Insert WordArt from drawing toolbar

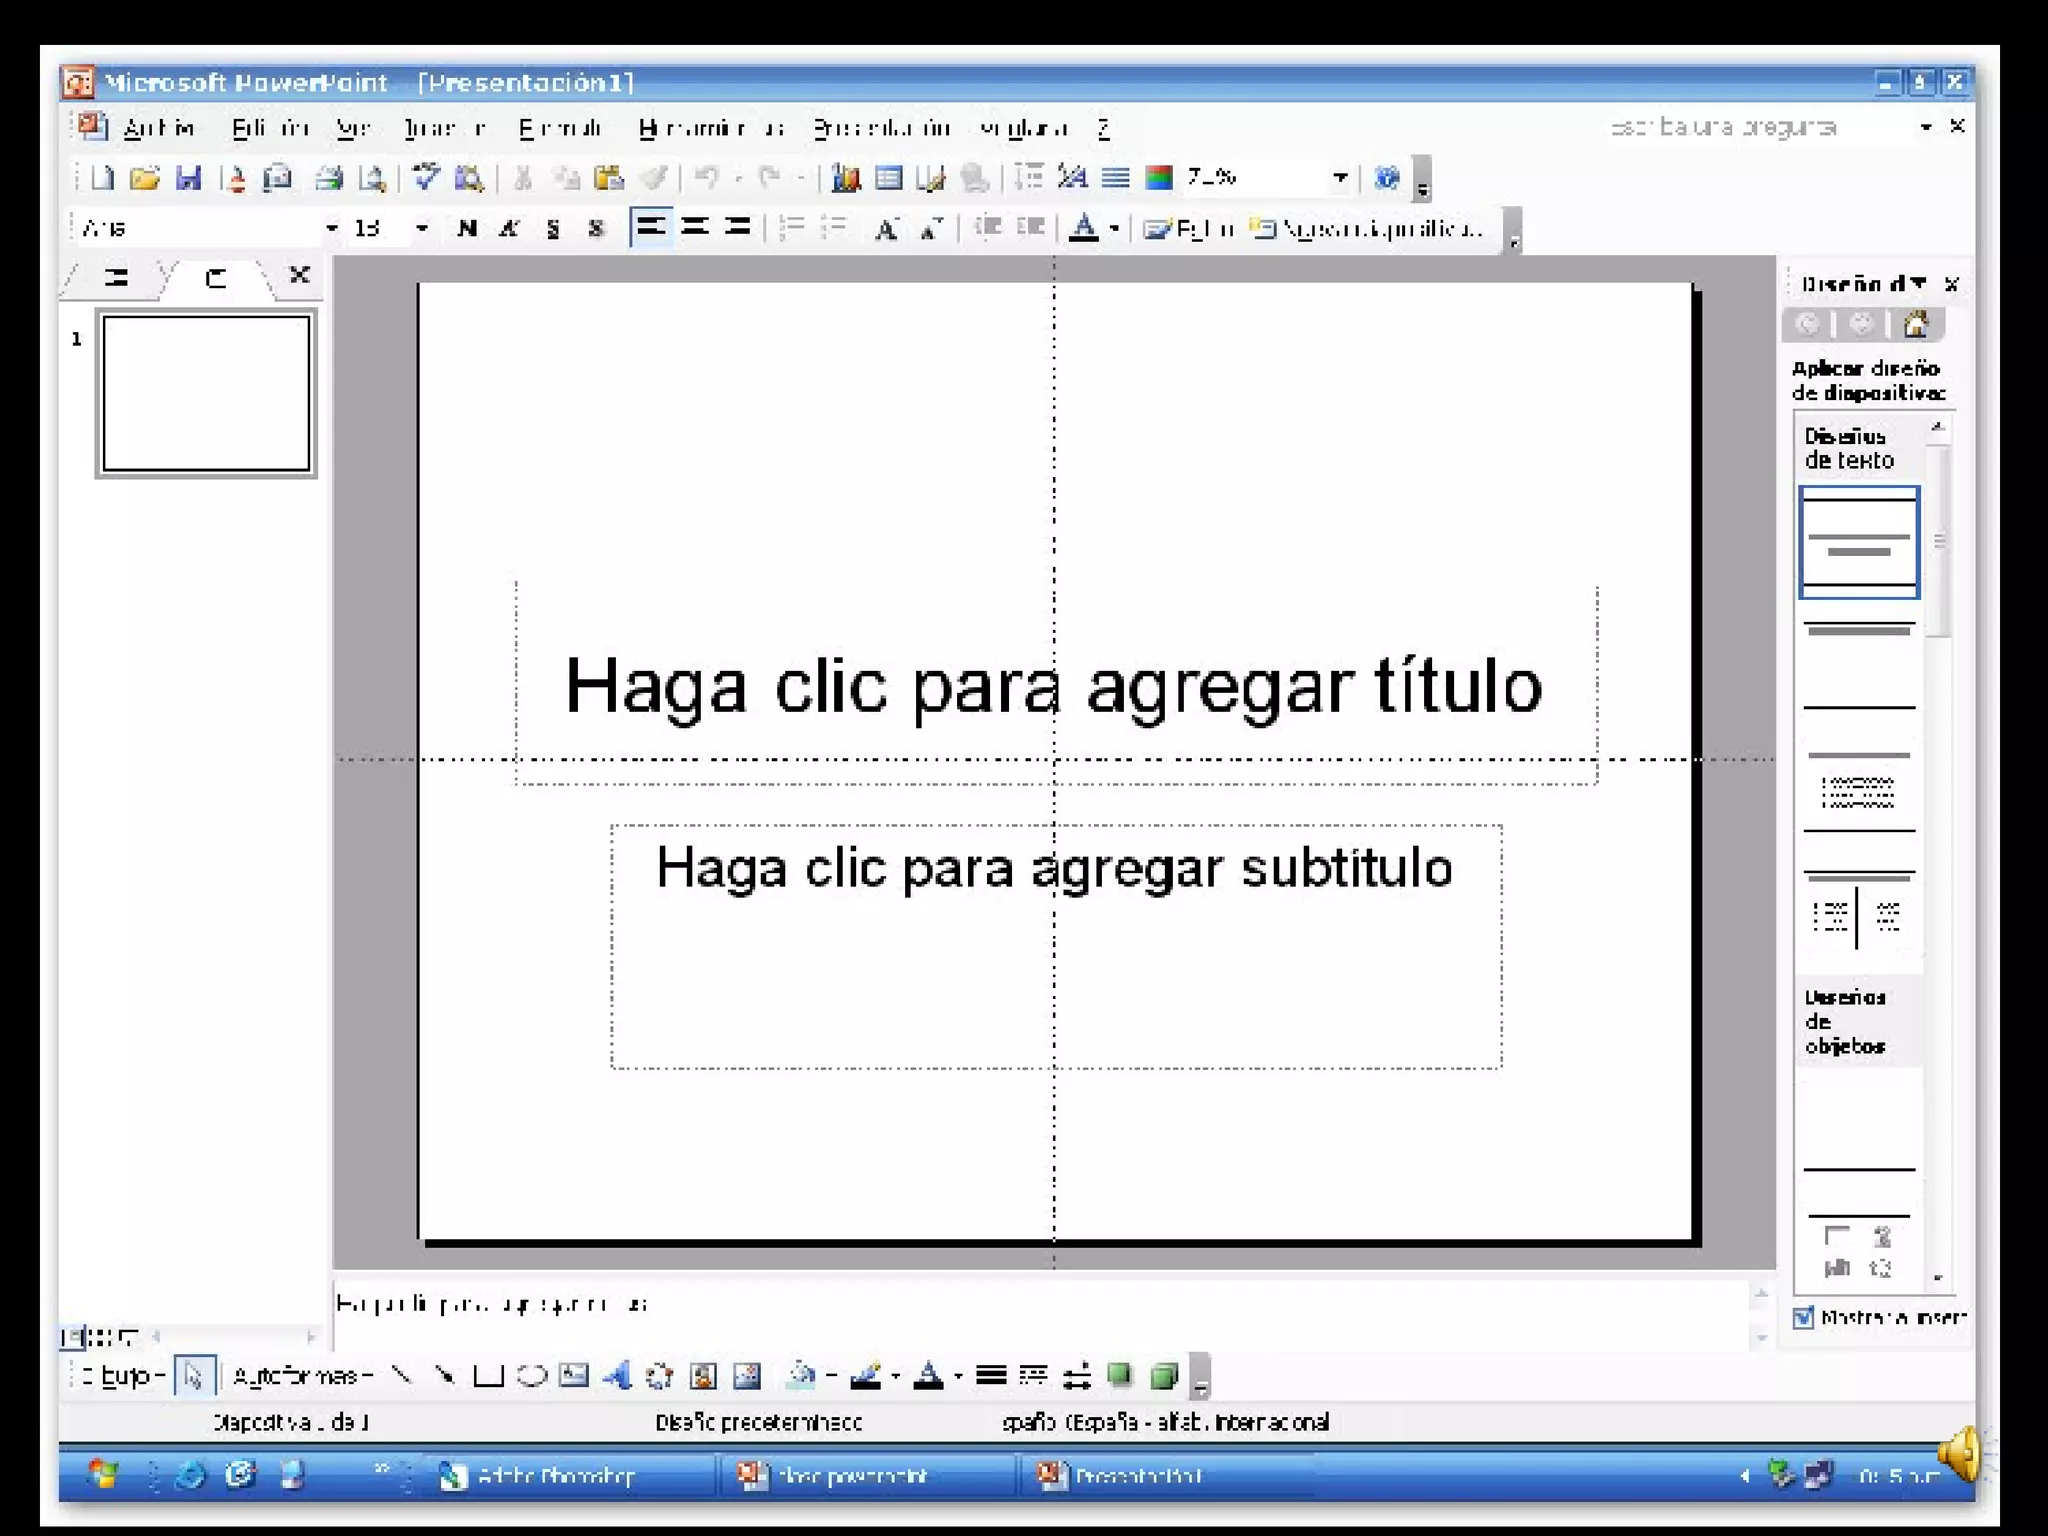tap(617, 1377)
